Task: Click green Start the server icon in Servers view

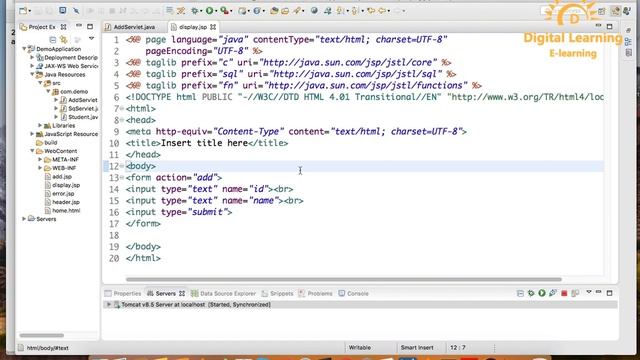Action: click(x=542, y=293)
